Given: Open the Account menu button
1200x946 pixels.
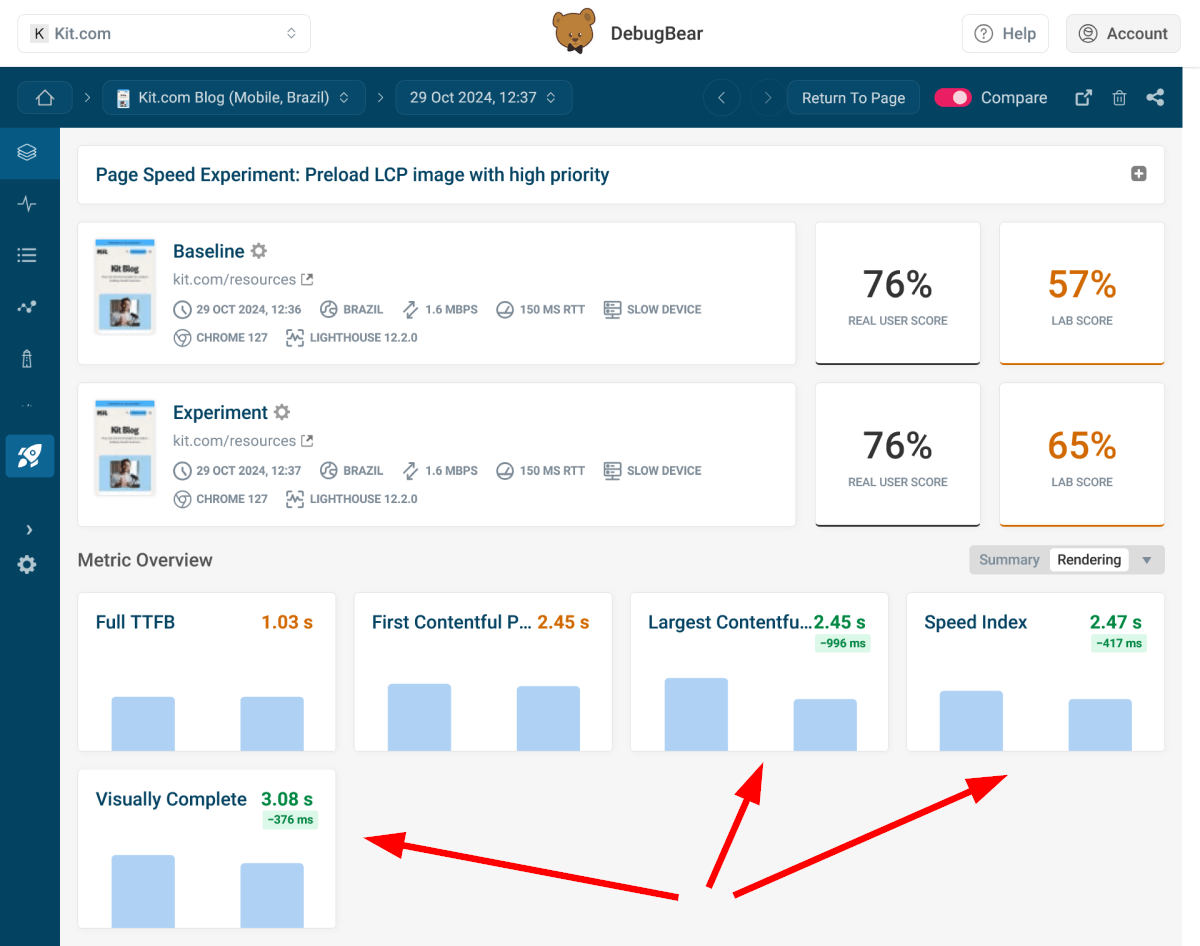Looking at the screenshot, I should (1123, 33).
